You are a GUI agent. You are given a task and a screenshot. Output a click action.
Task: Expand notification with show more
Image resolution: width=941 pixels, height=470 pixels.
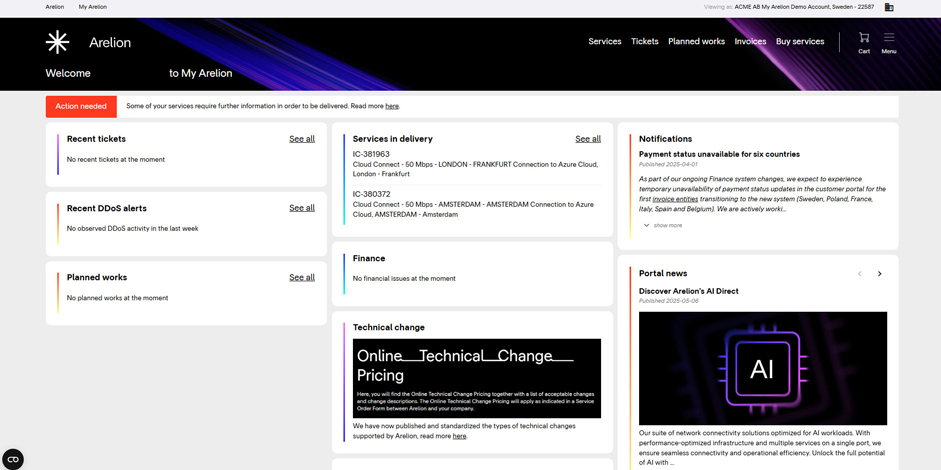[662, 226]
